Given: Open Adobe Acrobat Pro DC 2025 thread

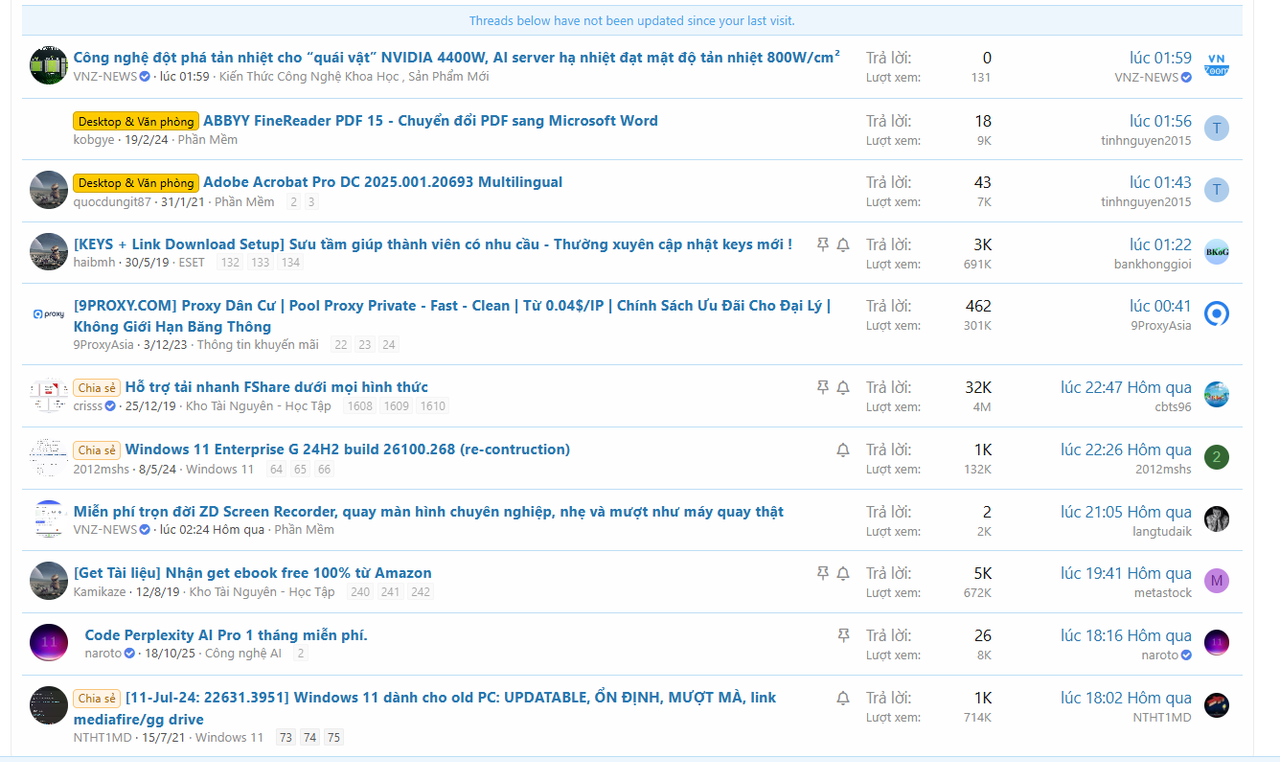Looking at the screenshot, I should tap(383, 182).
